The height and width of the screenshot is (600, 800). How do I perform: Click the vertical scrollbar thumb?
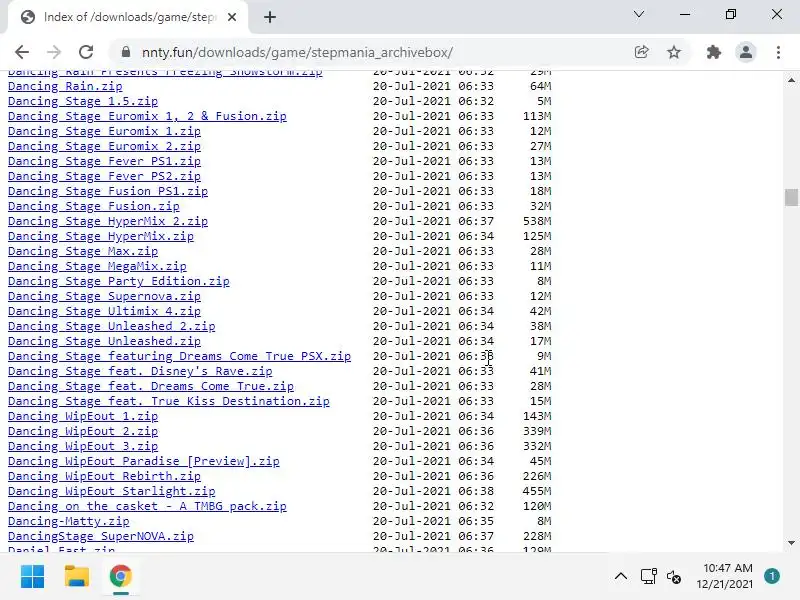point(791,197)
